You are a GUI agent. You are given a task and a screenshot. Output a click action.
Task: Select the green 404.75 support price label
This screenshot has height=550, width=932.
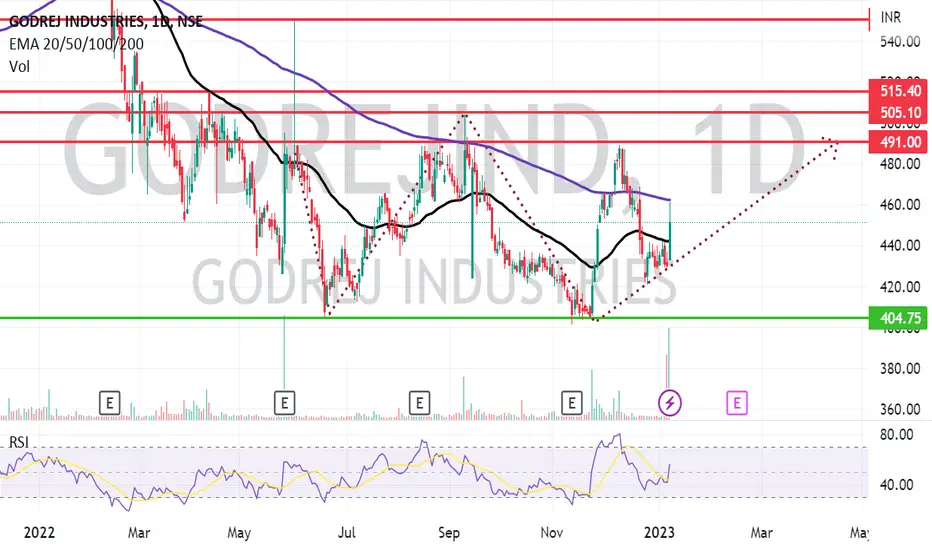(898, 318)
